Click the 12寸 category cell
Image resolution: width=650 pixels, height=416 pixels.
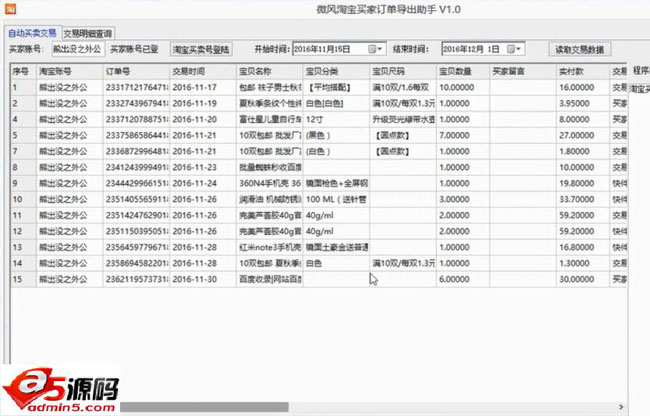[x=337, y=119]
